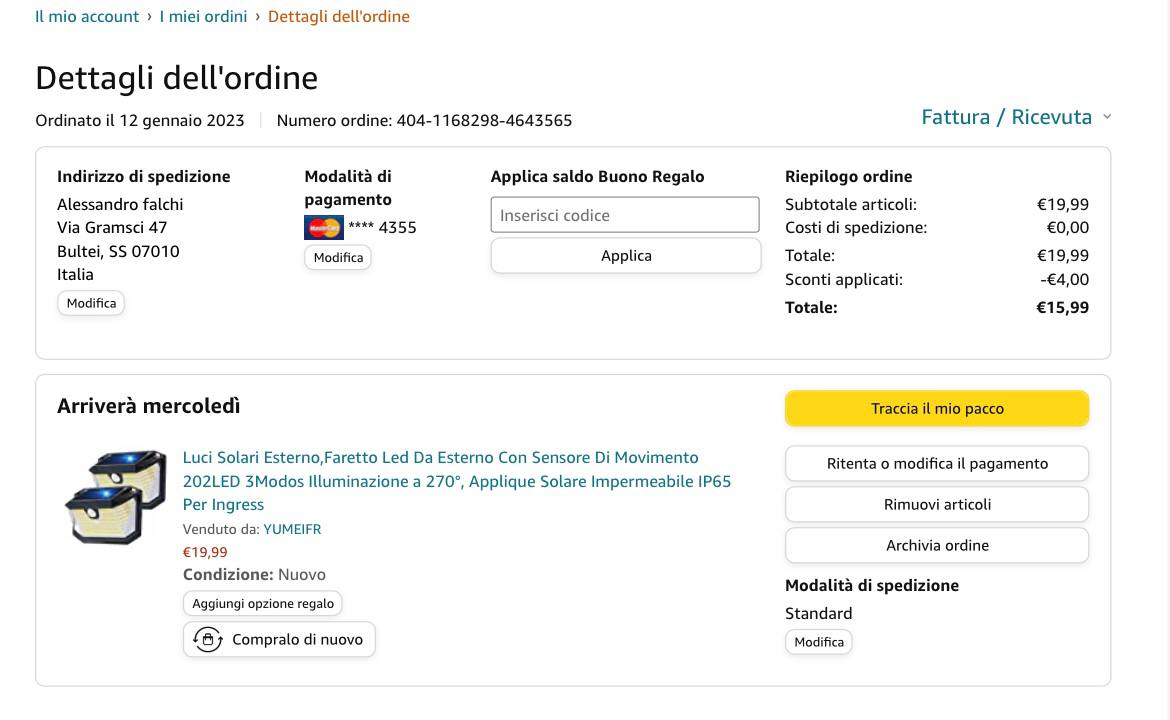
Task: Click Aggiungi opzione regalo button
Action: pos(263,604)
